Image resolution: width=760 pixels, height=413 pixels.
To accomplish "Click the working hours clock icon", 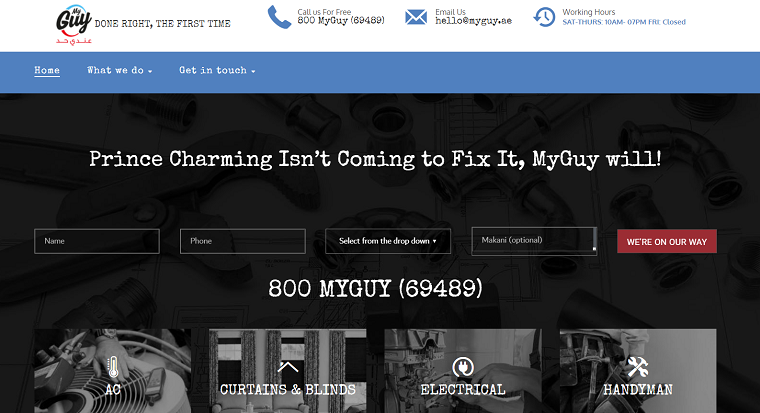I will point(544,17).
